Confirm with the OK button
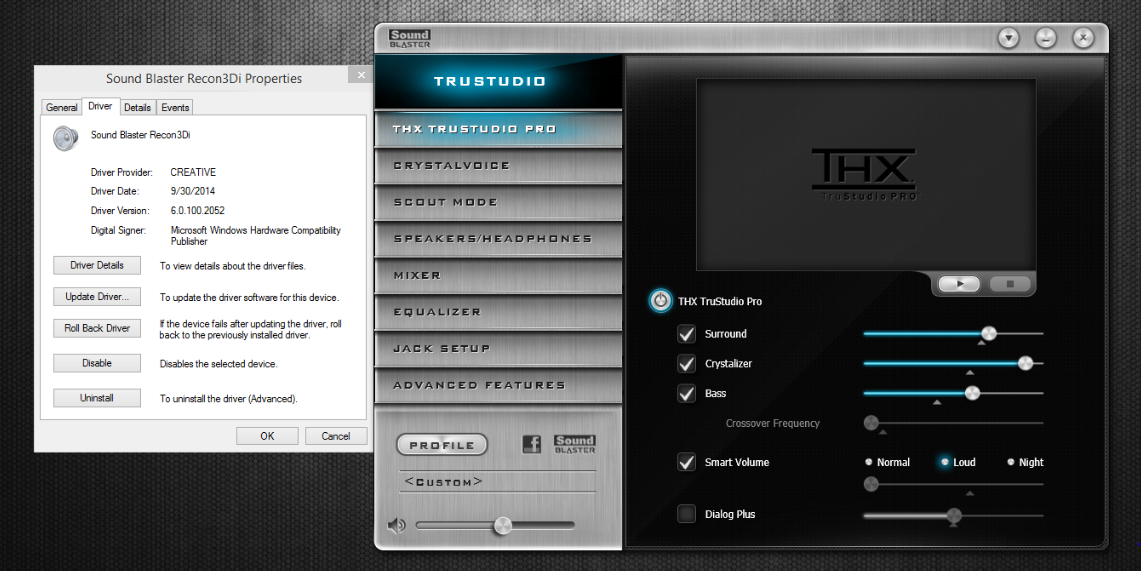This screenshot has width=1141, height=571. tap(267, 436)
